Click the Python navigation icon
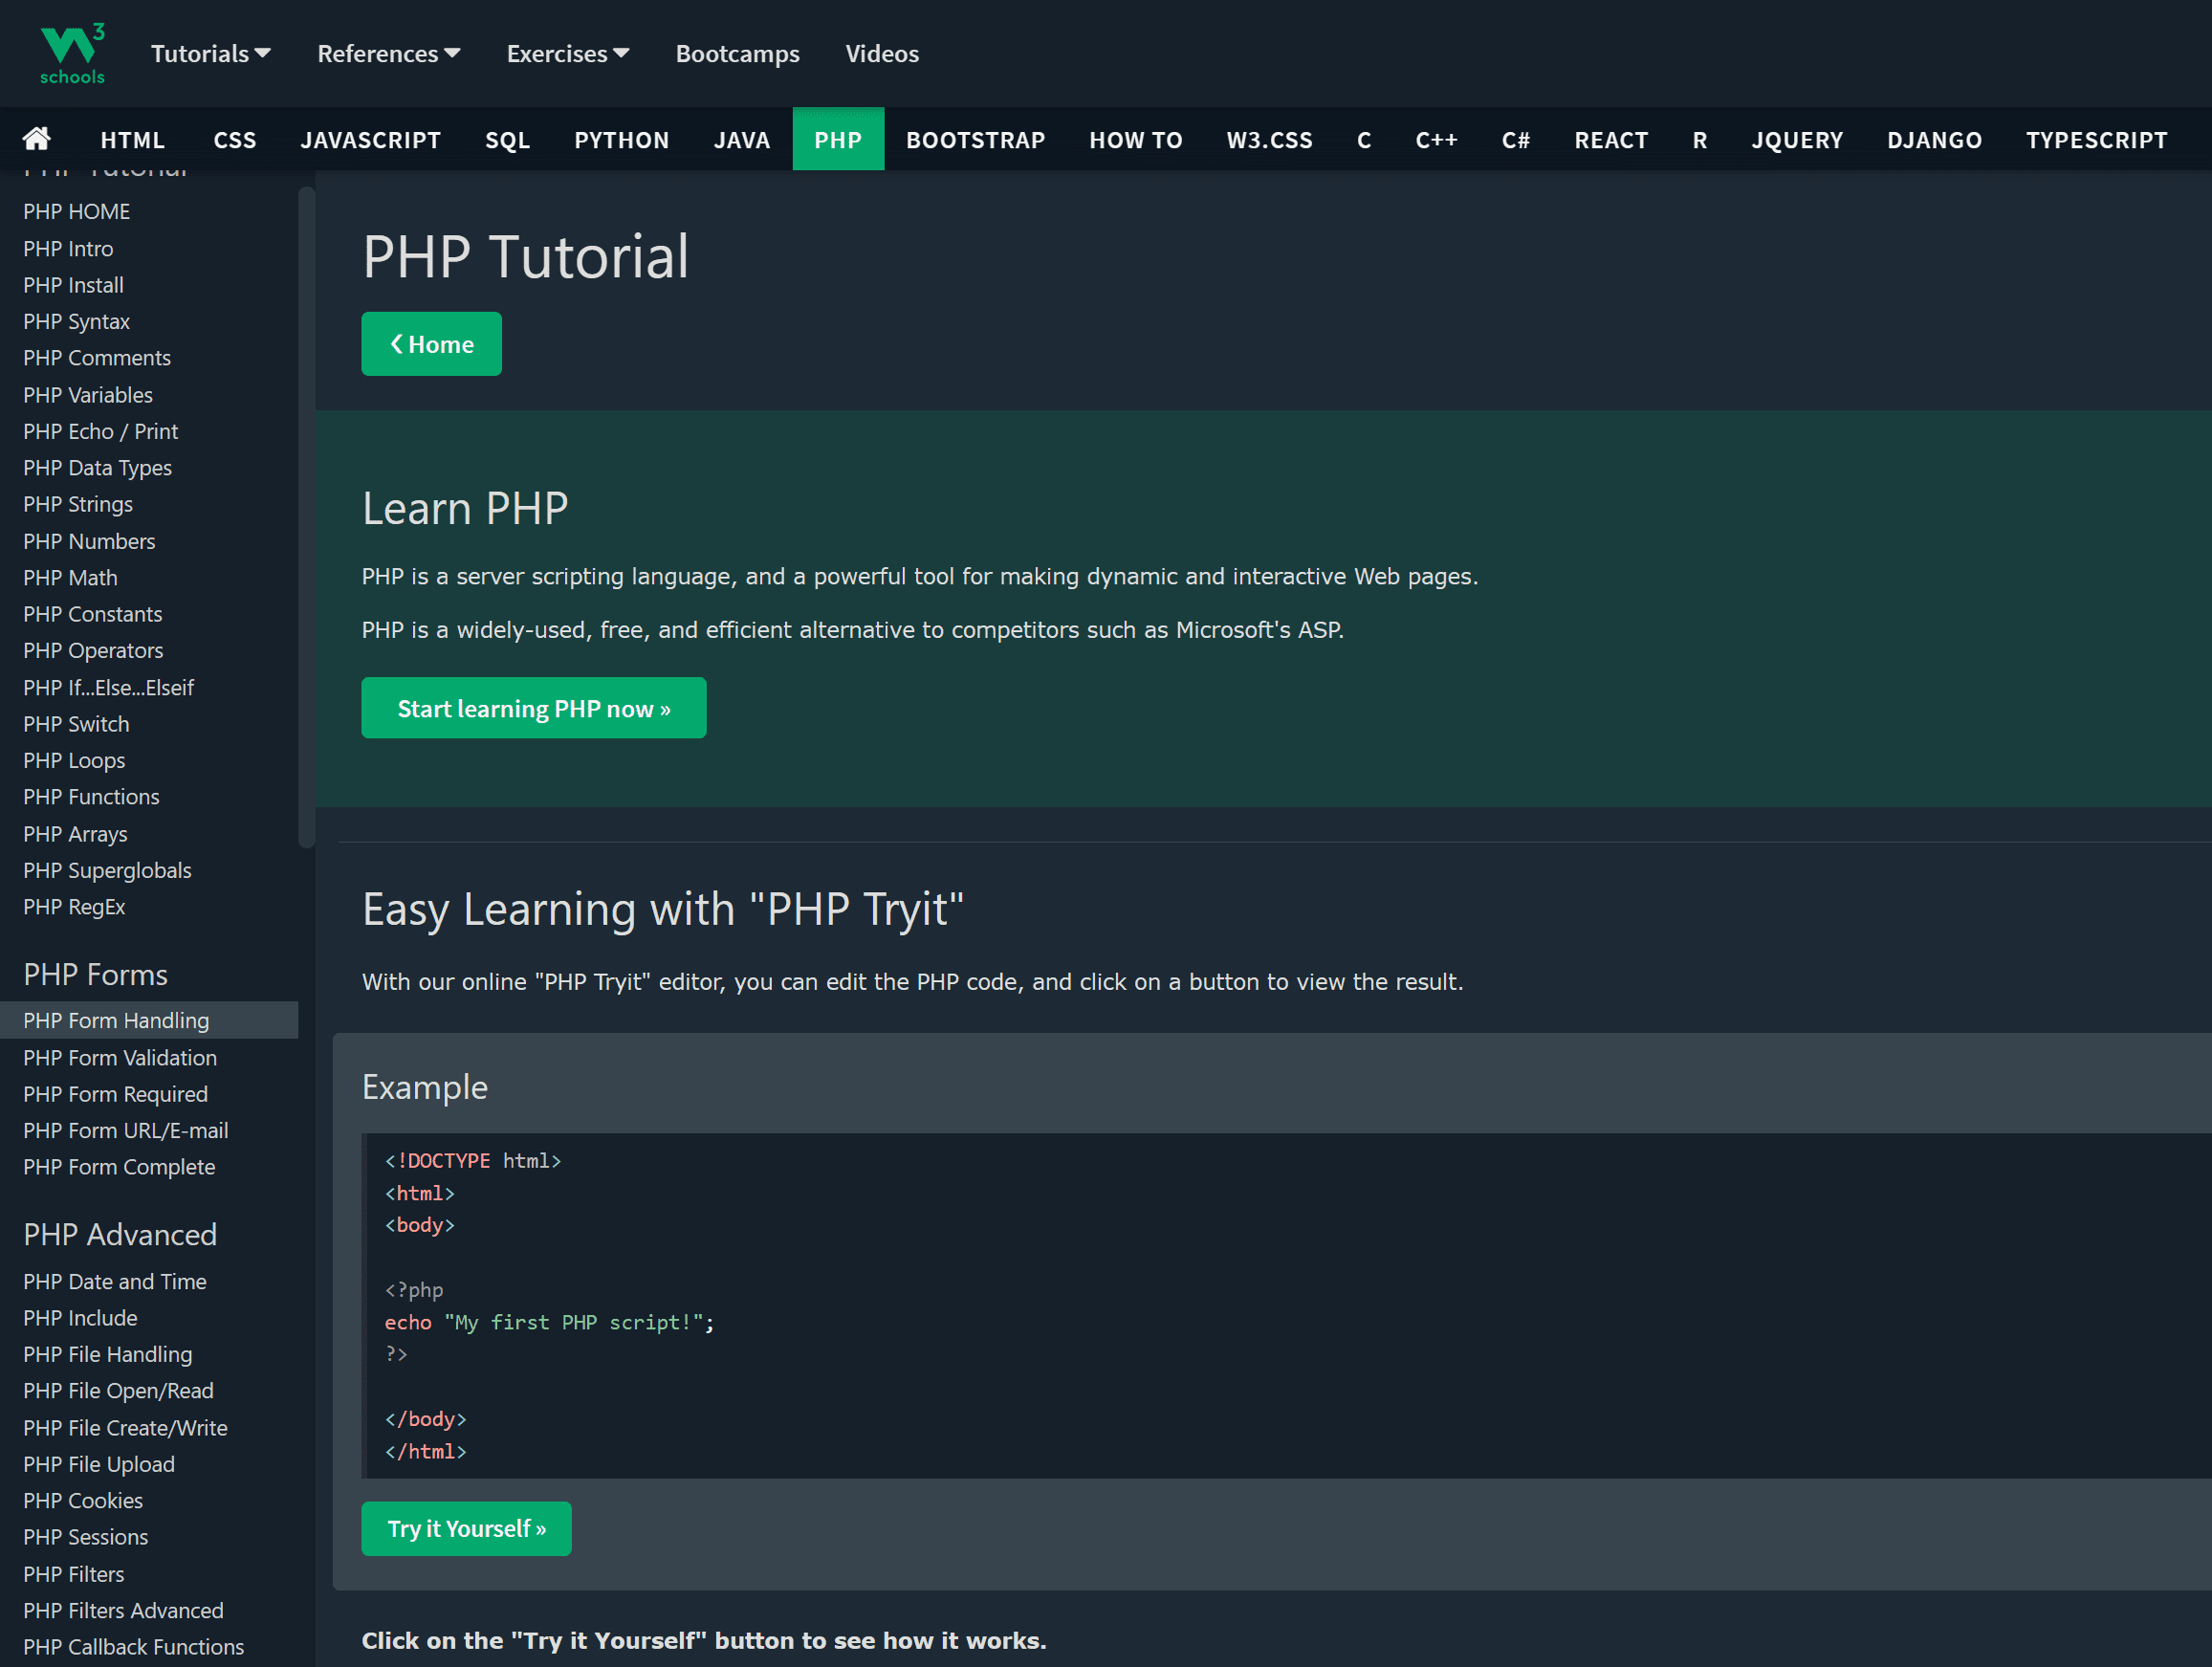The image size is (2212, 1667). point(620,137)
